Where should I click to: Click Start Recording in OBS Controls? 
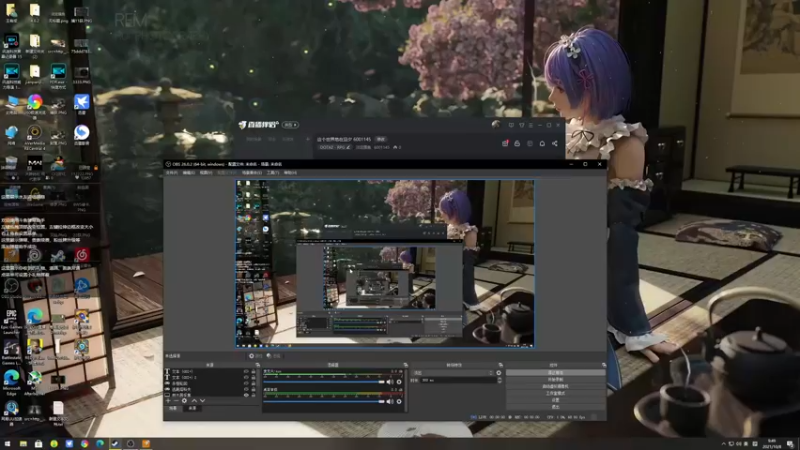[x=555, y=380]
